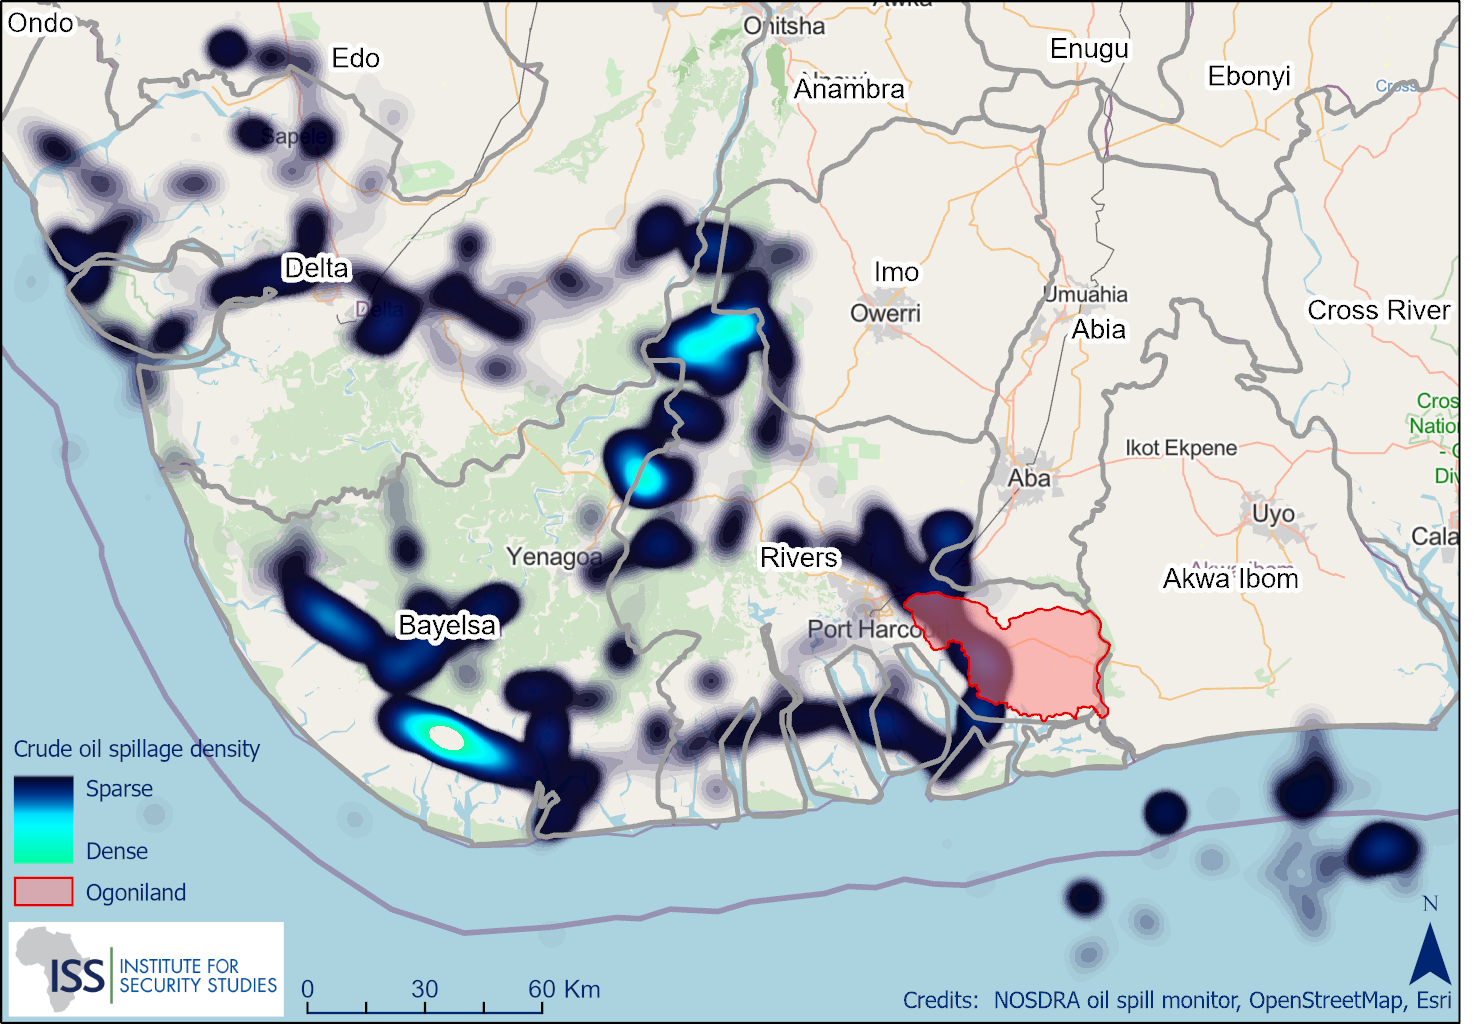The image size is (1474, 1024).
Task: Toggle the Dense density legend entry
Action: point(116,852)
